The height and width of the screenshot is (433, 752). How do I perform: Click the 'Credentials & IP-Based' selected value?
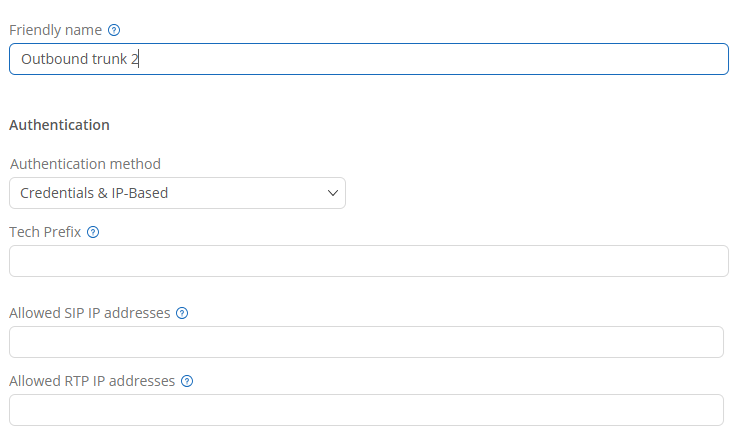click(x=94, y=193)
